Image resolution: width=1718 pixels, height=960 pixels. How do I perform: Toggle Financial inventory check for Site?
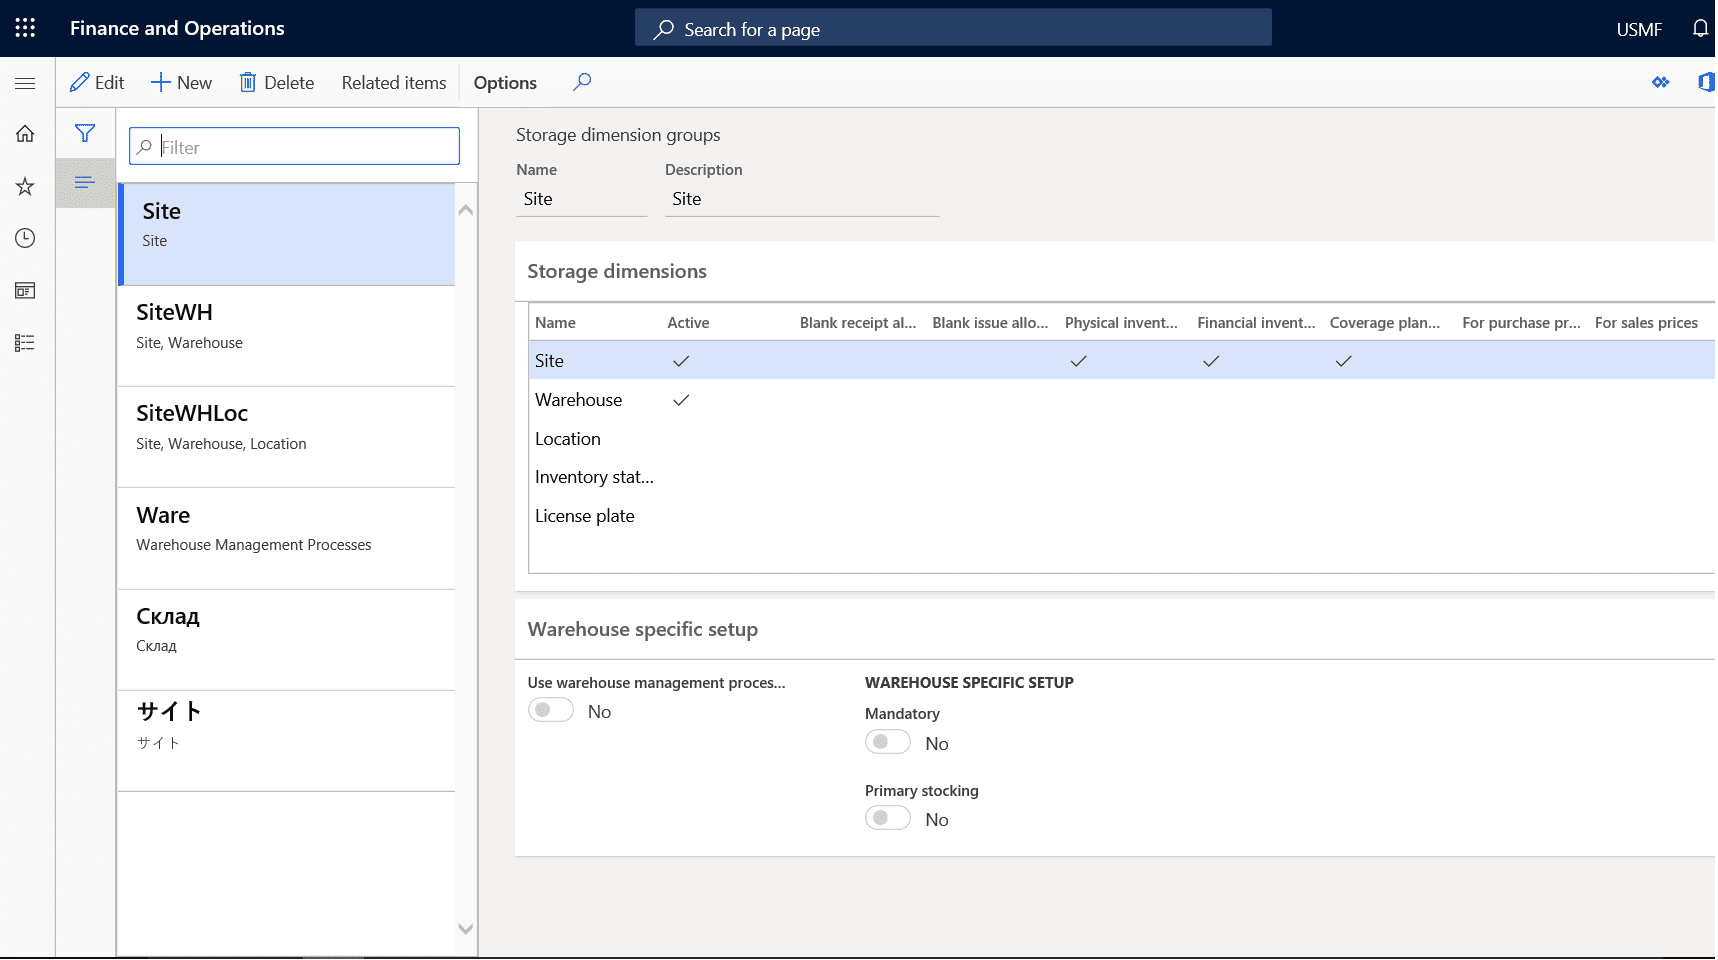(1211, 361)
